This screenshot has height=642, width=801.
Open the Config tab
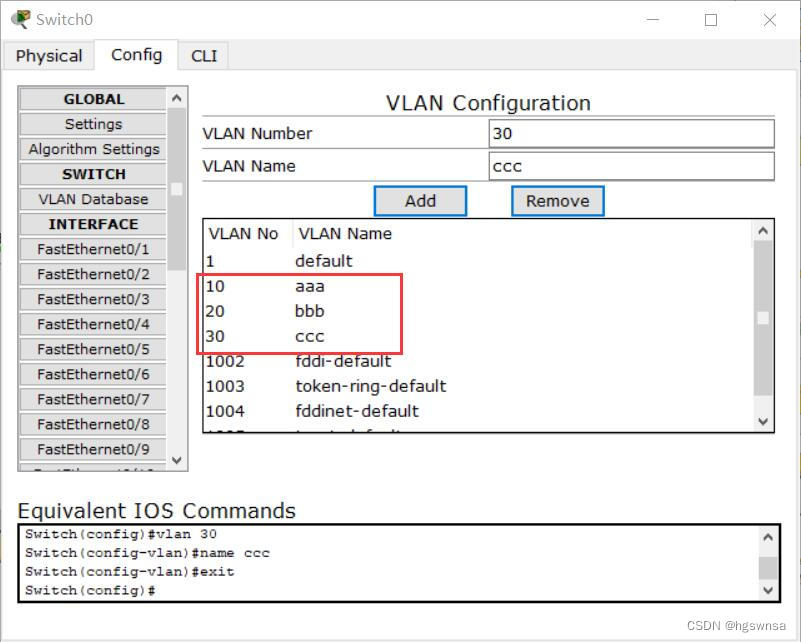click(x=136, y=54)
